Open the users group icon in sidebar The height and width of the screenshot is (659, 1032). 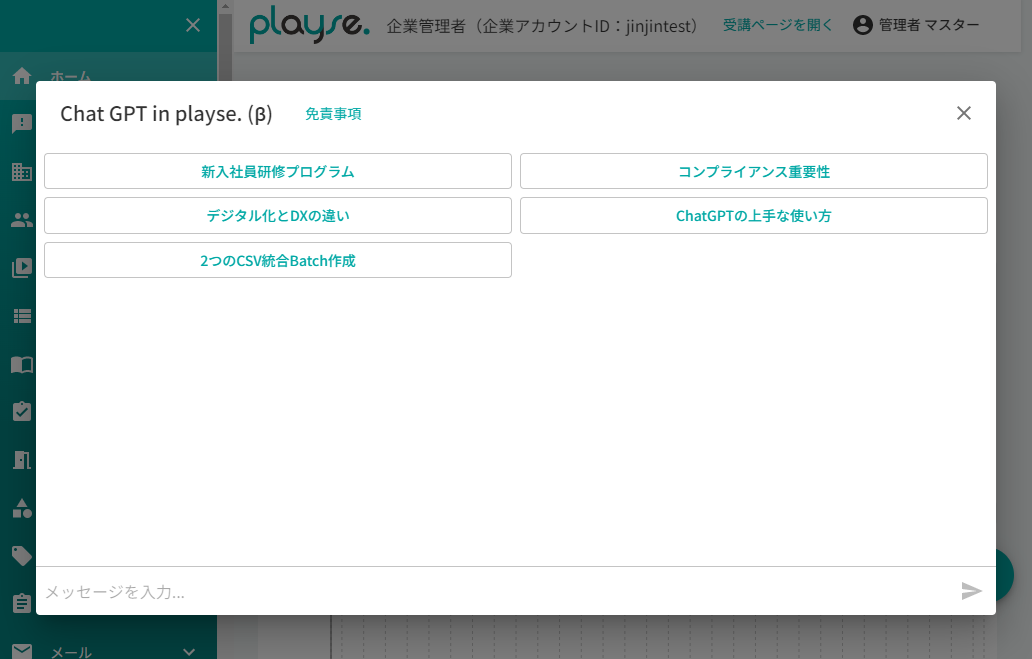22,220
